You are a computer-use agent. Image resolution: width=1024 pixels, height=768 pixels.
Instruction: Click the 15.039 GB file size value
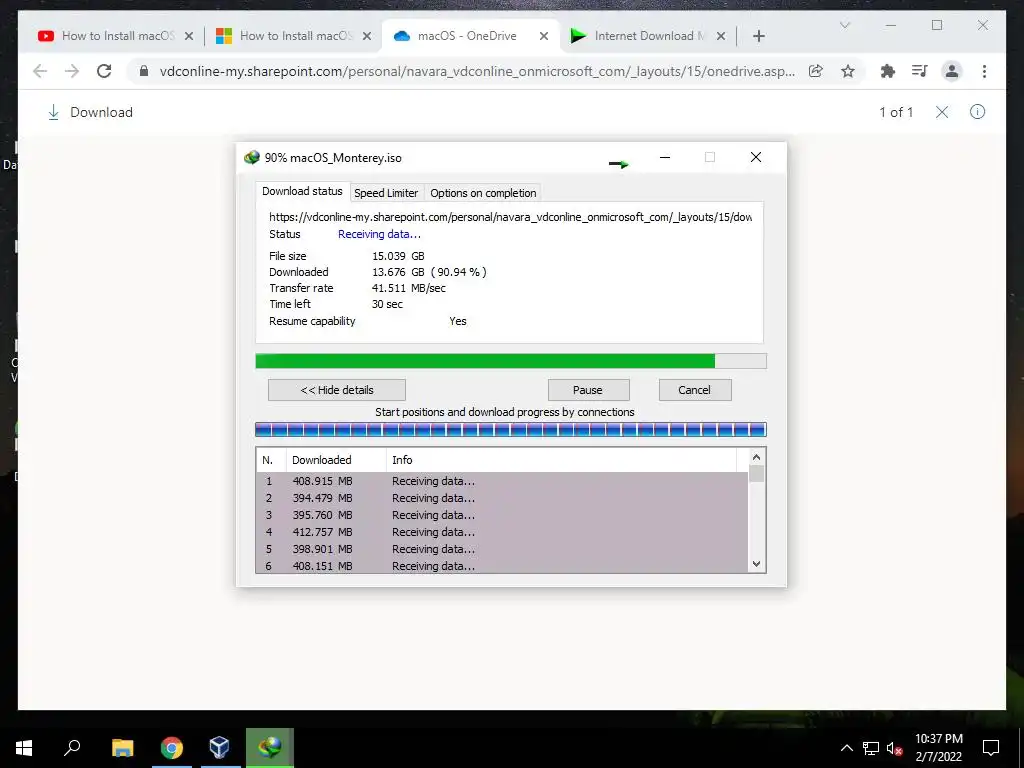[x=398, y=256]
